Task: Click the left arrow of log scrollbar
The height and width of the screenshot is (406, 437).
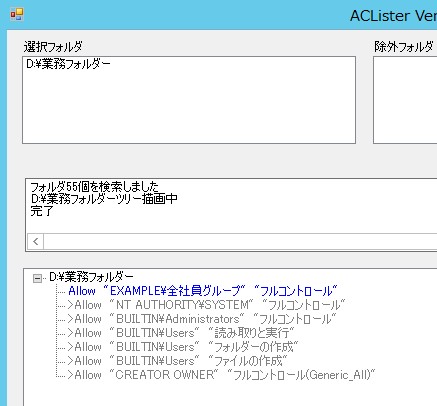Action: [x=36, y=241]
